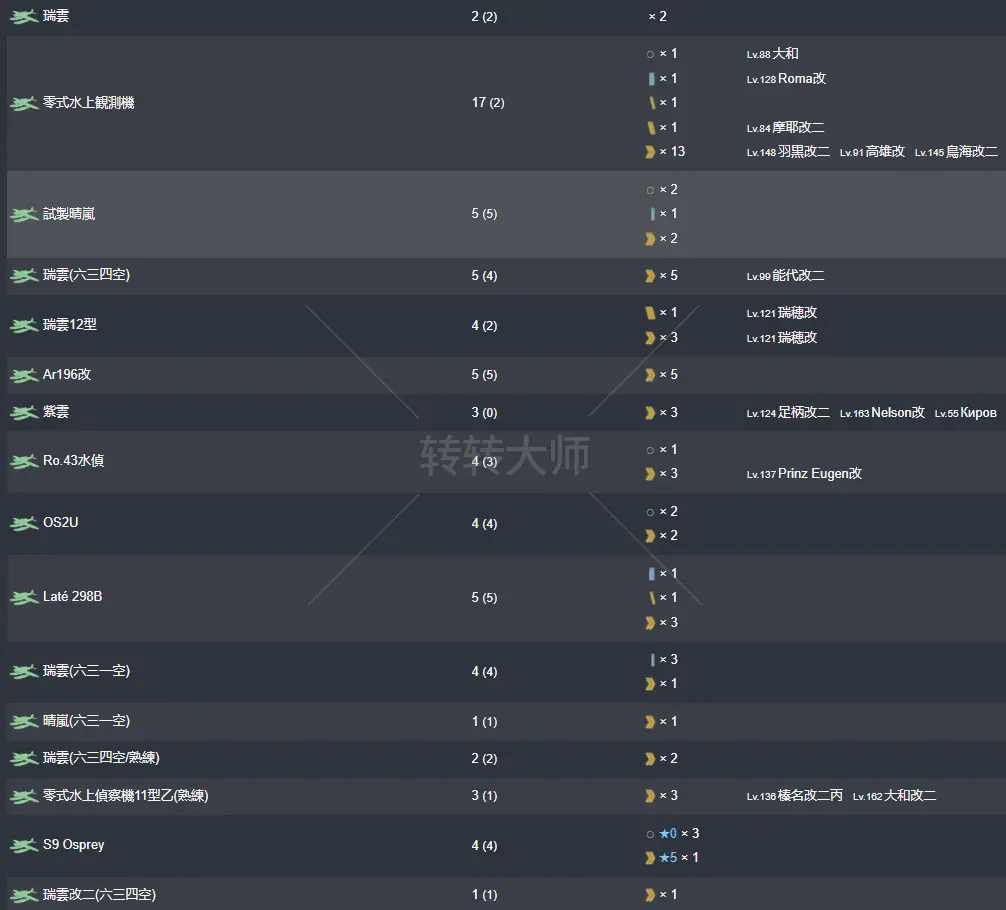Select the seaplane icon for S9 Osprey
This screenshot has height=910, width=1006.
click(24, 846)
